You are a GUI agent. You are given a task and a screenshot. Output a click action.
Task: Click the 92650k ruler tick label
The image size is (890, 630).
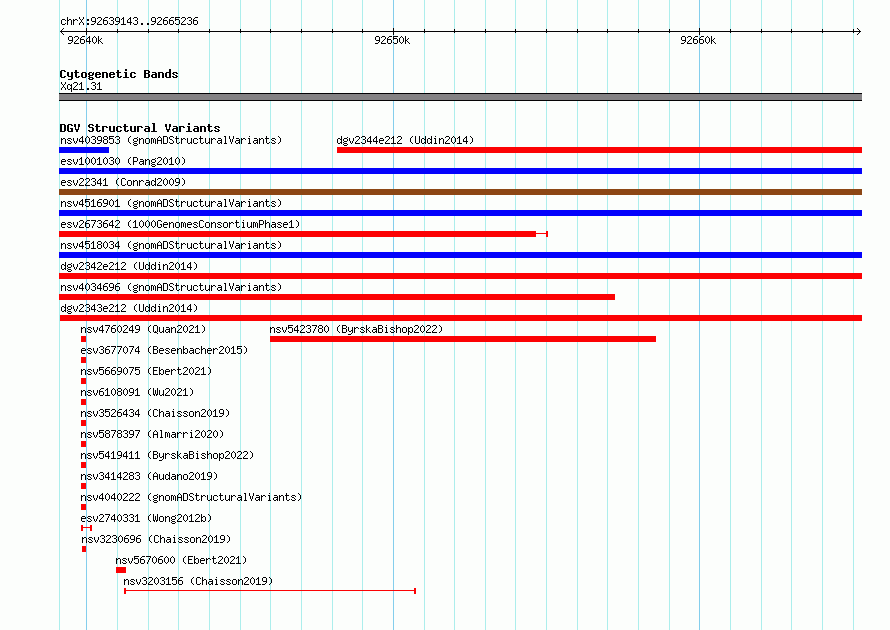tap(392, 40)
